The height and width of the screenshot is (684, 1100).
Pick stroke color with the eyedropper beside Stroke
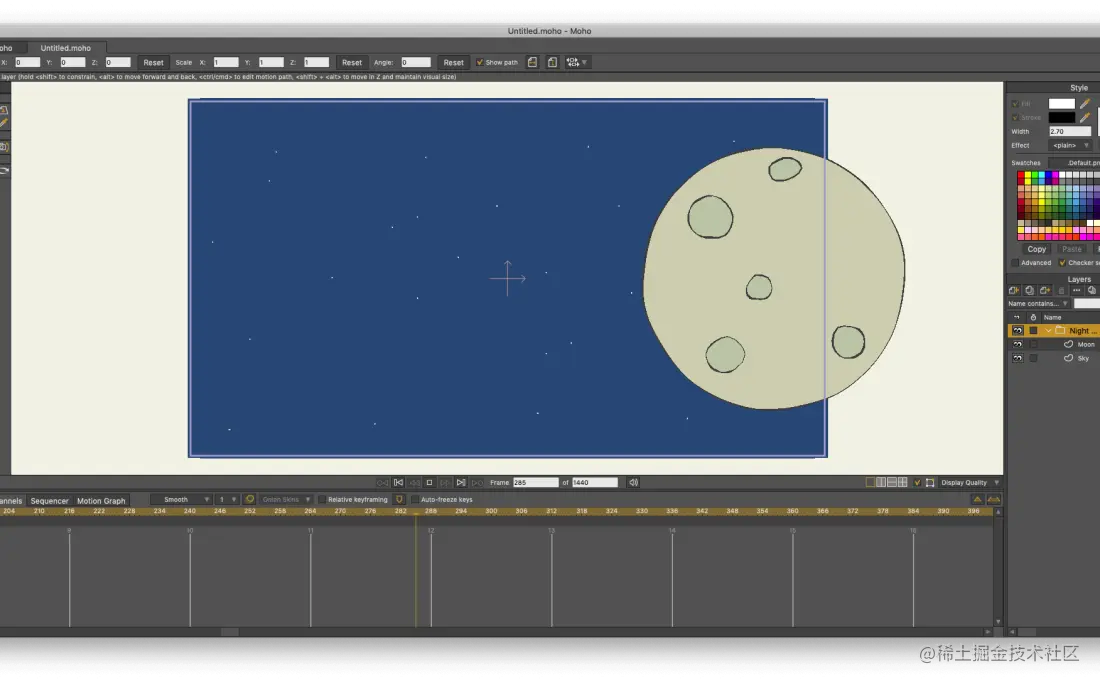coord(1085,117)
